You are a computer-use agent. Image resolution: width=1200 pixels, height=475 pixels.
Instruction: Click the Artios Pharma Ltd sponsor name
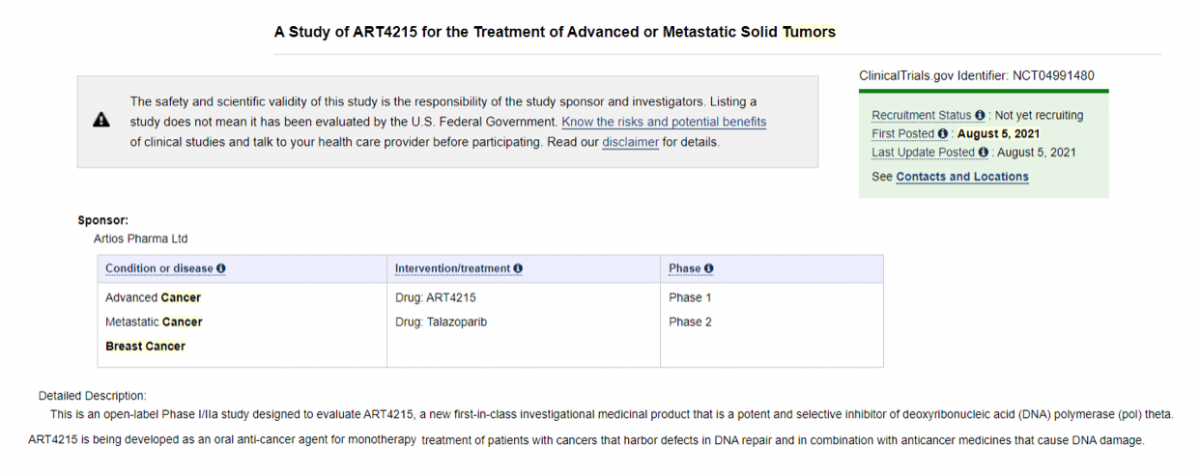pyautogui.click(x=140, y=239)
